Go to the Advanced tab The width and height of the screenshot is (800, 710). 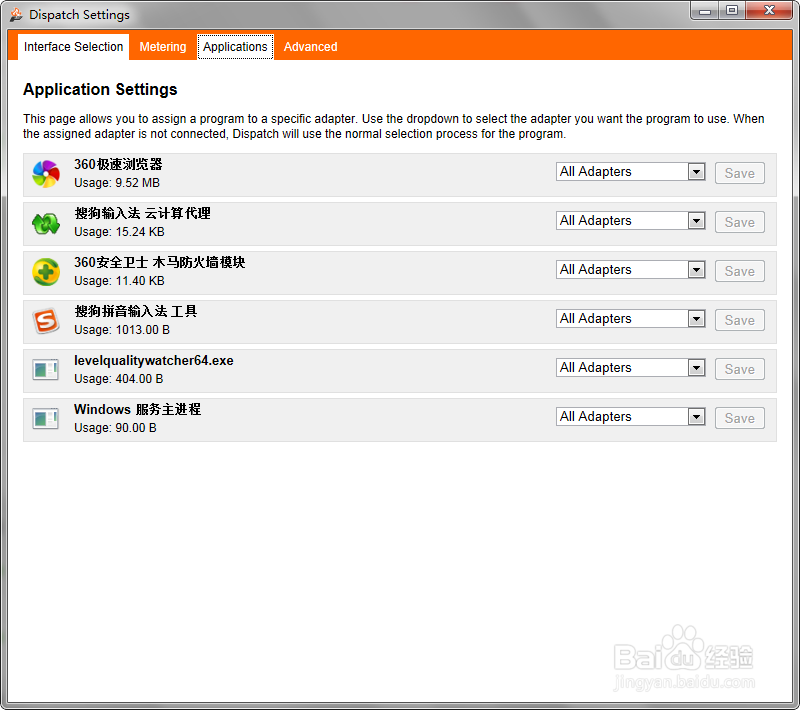pos(310,47)
